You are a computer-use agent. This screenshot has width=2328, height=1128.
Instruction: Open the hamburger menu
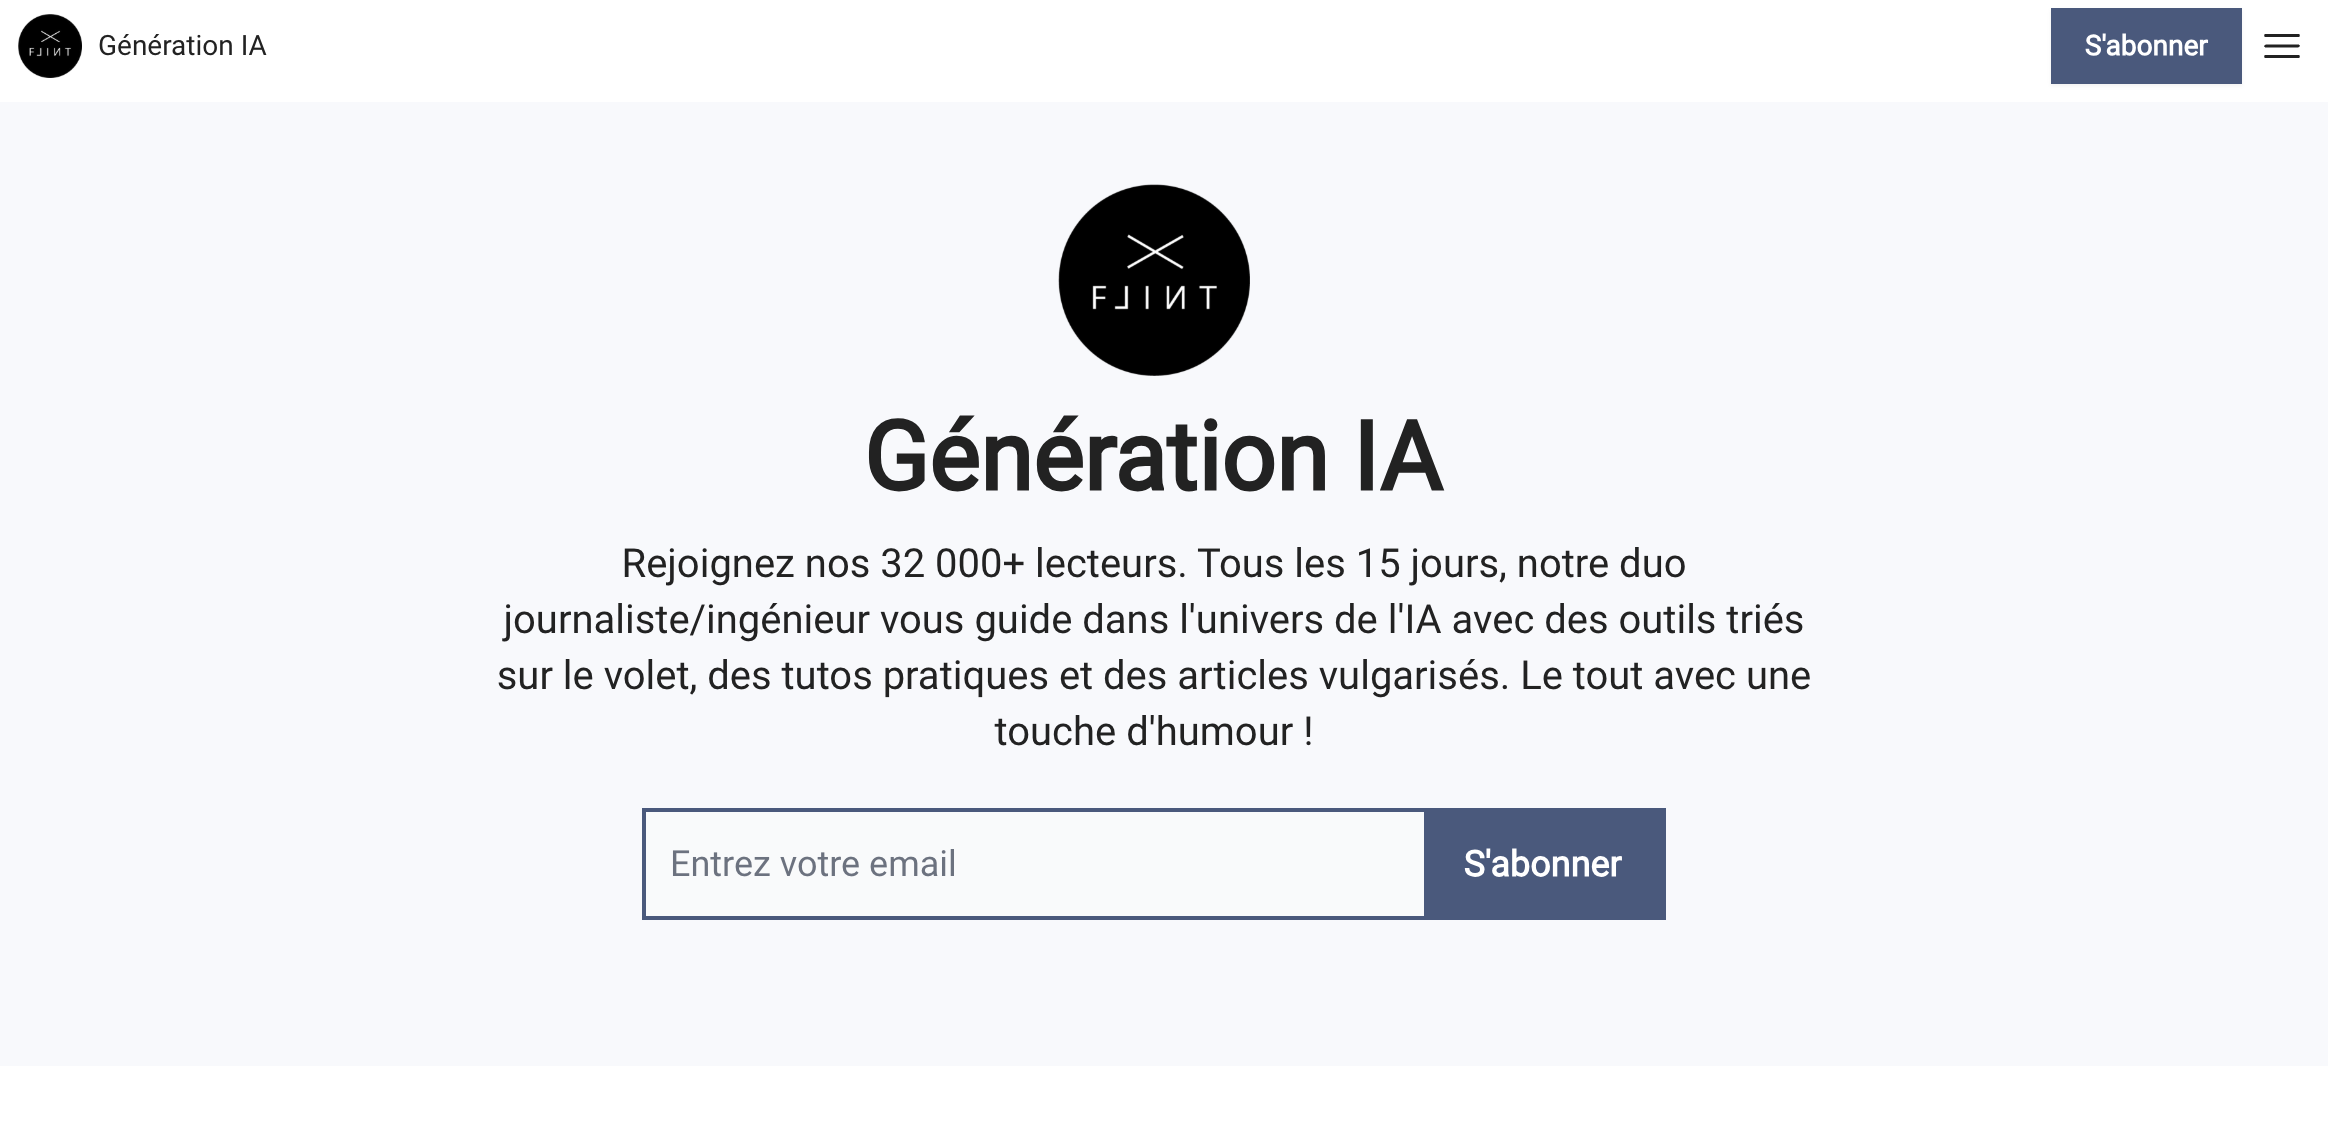[x=2281, y=46]
